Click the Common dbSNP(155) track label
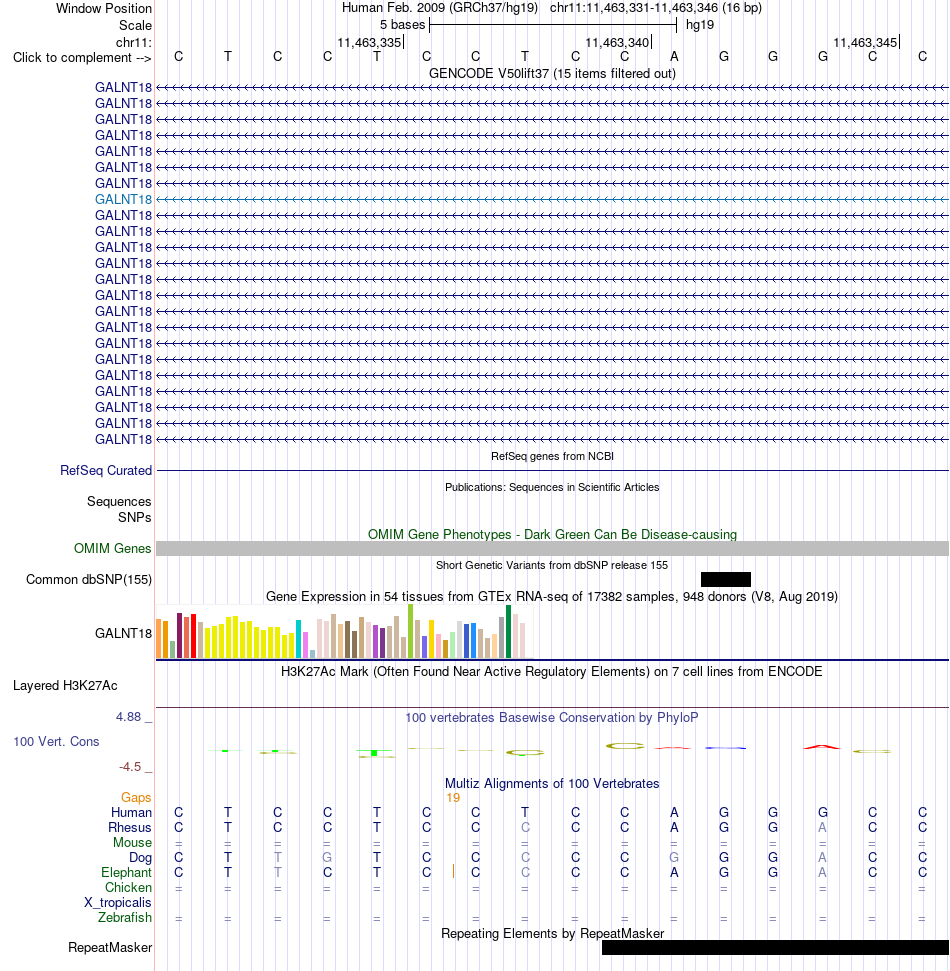 pos(89,580)
